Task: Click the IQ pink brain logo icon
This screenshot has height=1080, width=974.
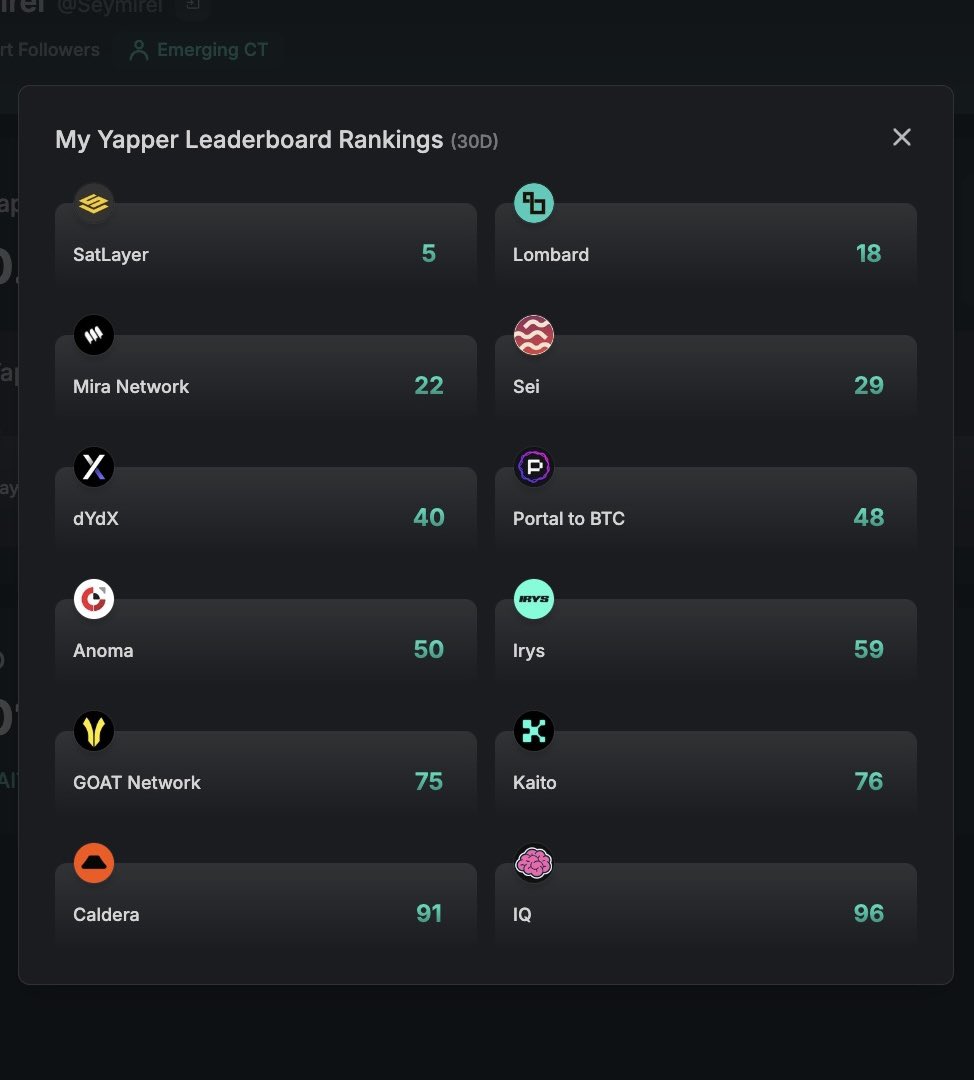Action: tap(534, 863)
